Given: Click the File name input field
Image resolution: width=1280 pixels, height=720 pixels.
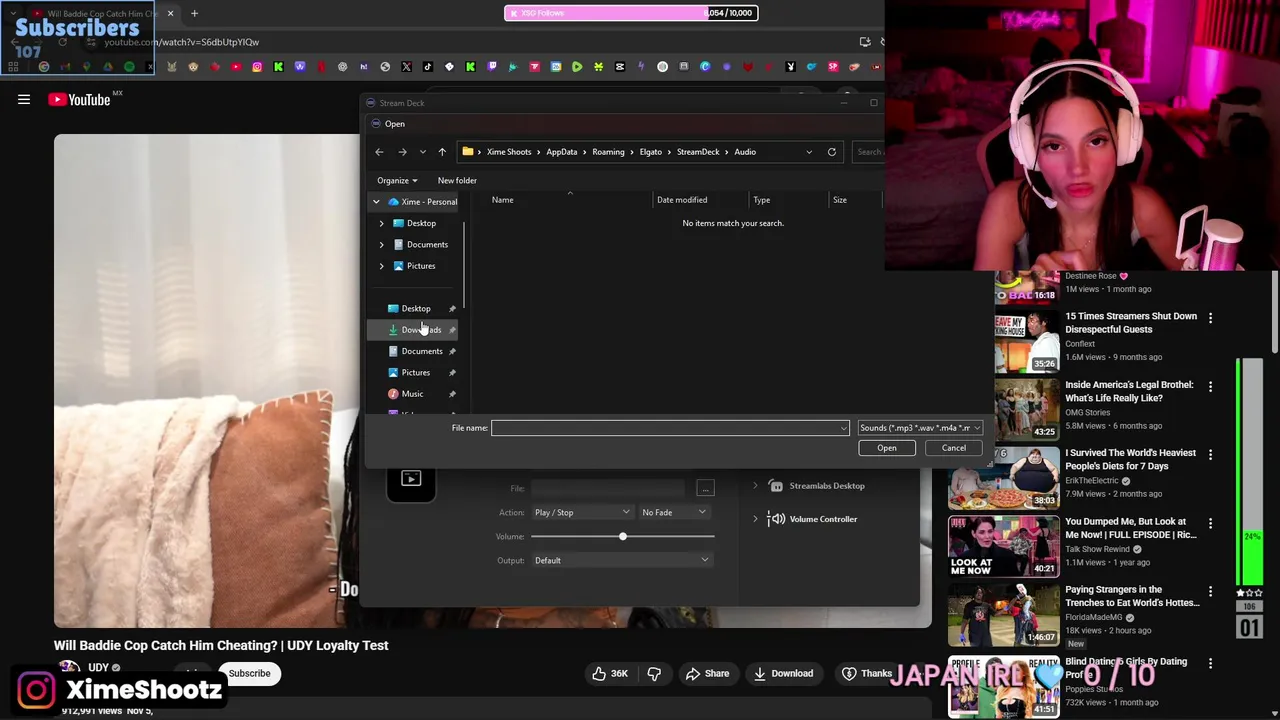Looking at the screenshot, I should tap(669, 428).
